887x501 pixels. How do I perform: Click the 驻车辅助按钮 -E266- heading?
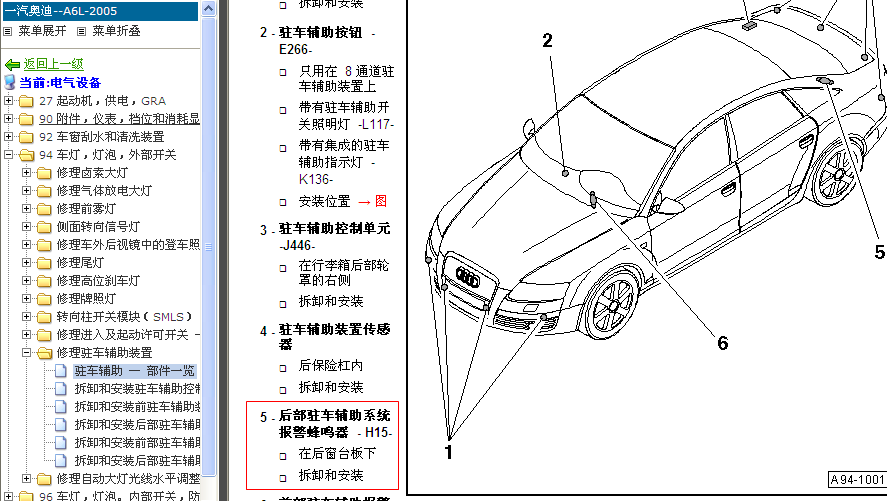[325, 41]
